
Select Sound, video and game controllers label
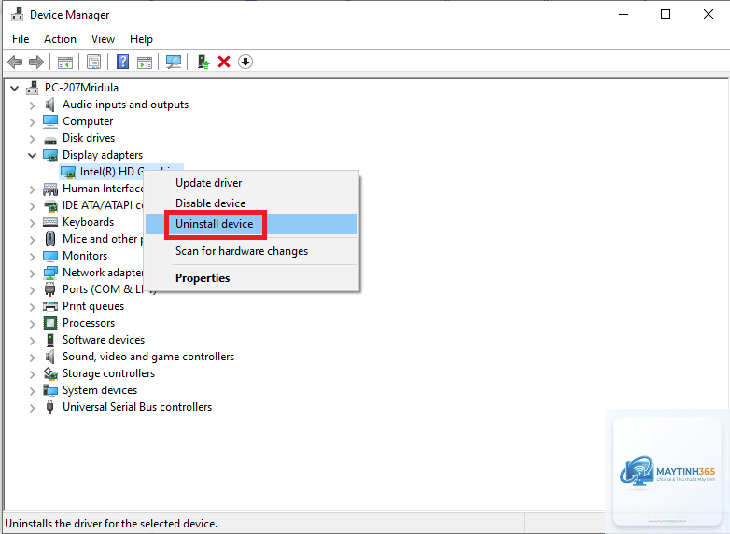click(x=148, y=357)
